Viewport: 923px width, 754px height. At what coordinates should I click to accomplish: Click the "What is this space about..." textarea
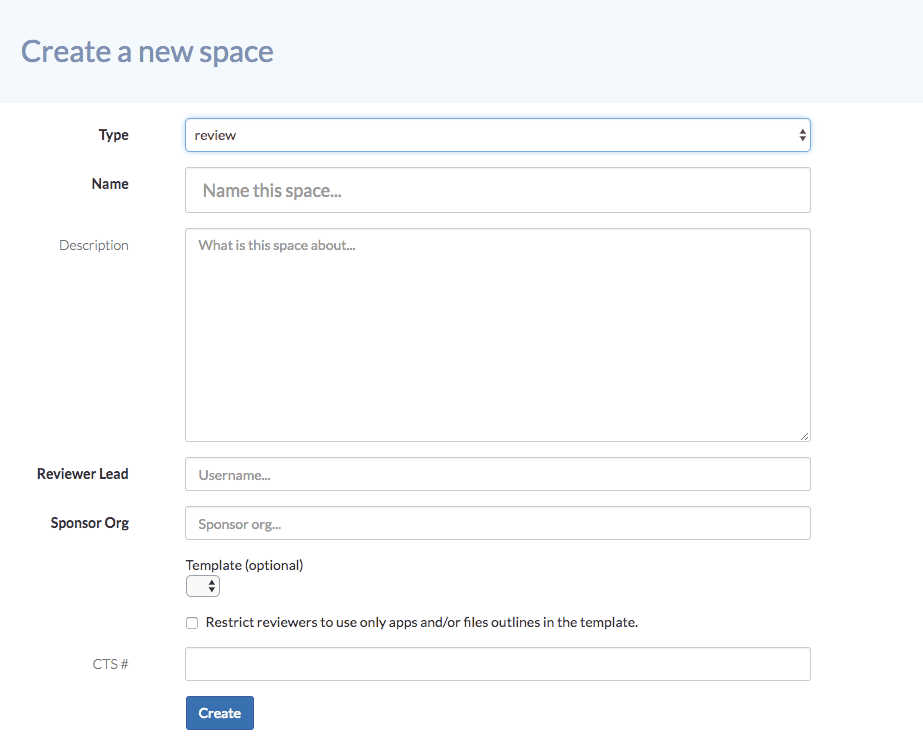[497, 330]
